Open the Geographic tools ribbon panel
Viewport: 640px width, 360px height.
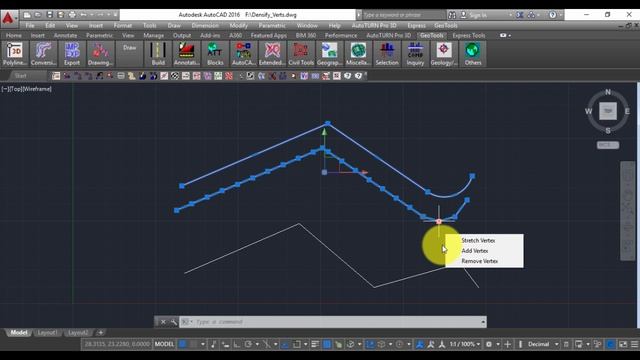tap(329, 53)
